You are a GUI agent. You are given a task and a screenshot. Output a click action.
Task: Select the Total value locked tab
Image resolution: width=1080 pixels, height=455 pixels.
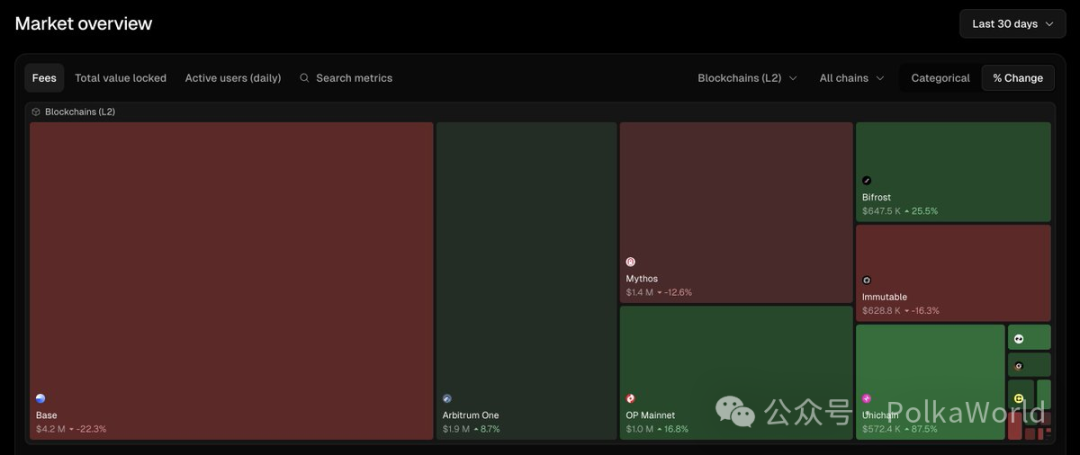coord(121,78)
